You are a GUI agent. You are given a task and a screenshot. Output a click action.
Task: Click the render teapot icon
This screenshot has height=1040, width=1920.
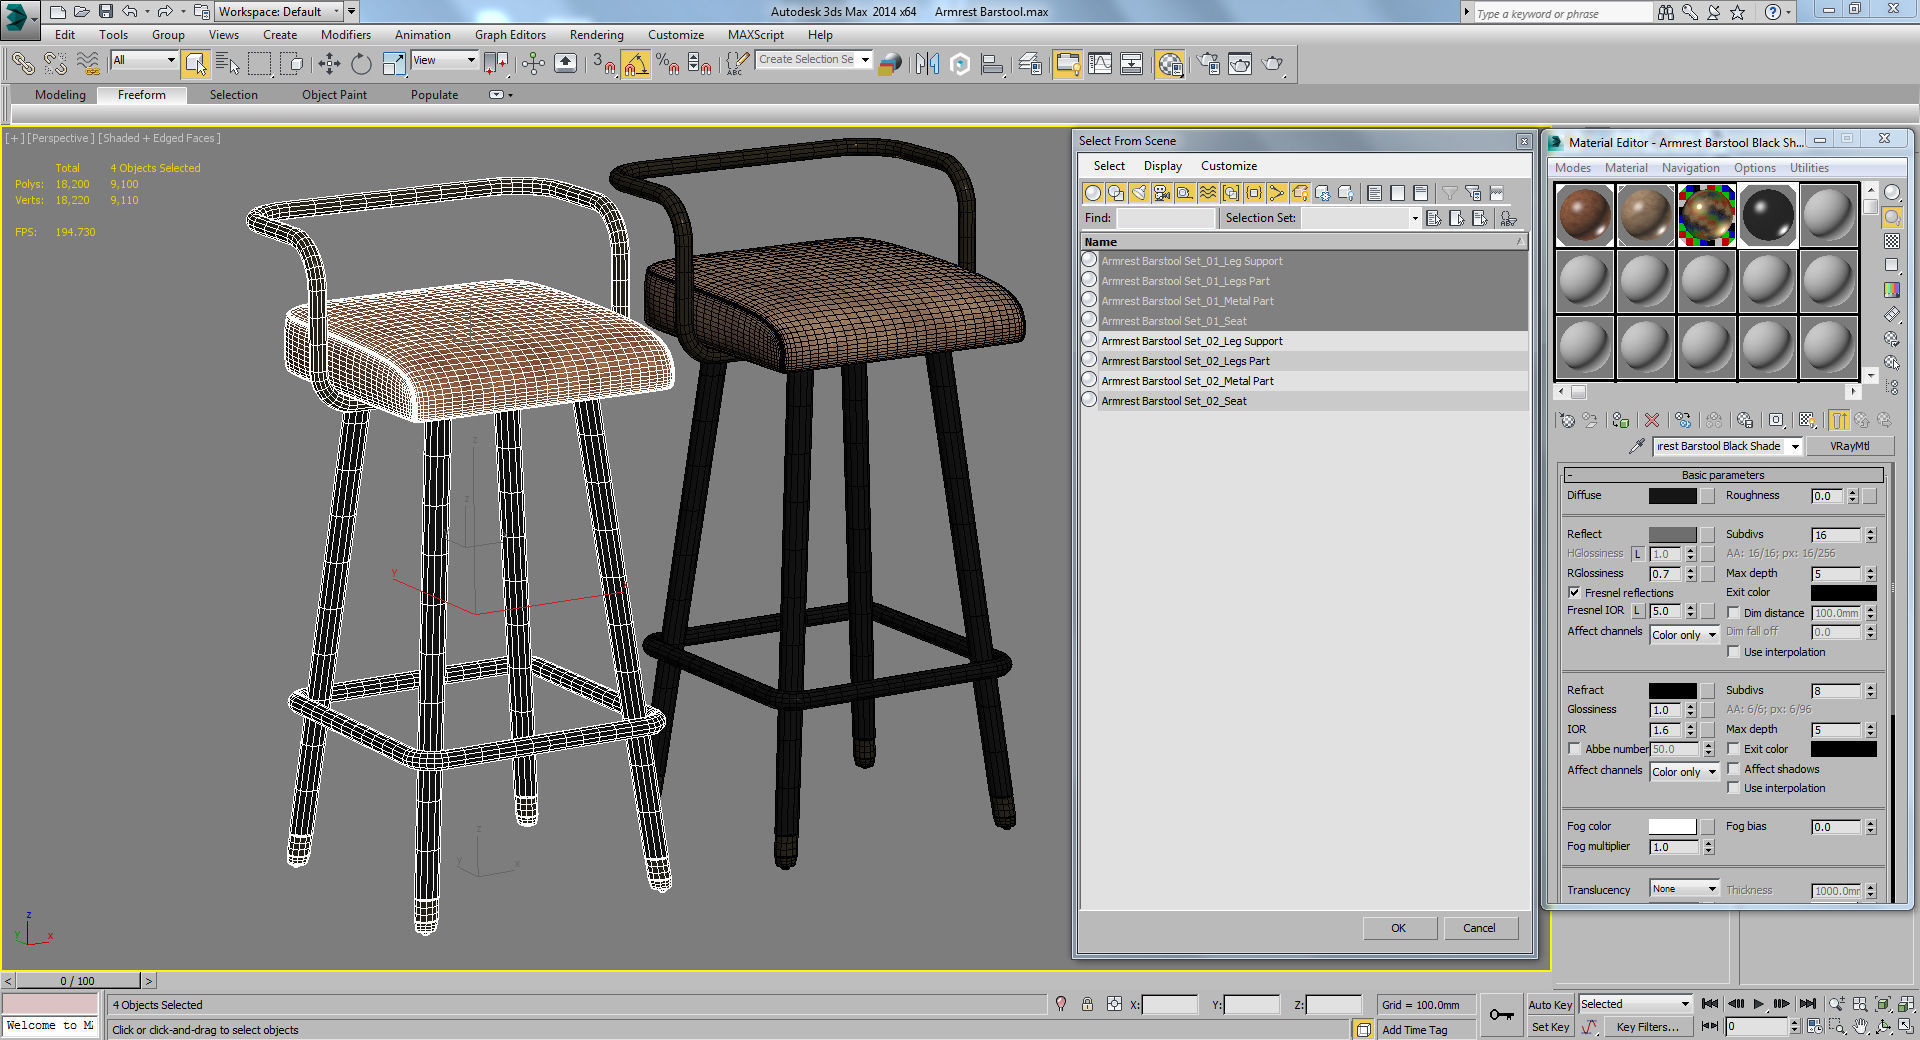coord(1272,64)
